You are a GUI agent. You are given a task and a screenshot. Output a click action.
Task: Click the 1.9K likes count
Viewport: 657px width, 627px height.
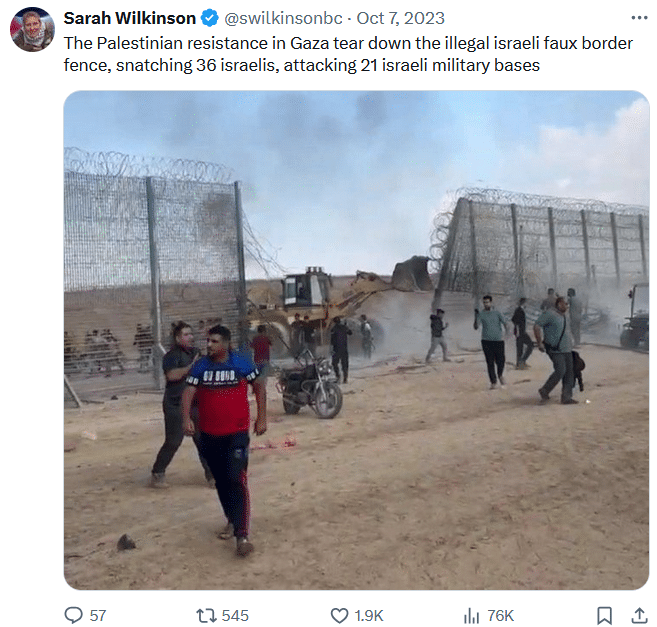coord(369,616)
